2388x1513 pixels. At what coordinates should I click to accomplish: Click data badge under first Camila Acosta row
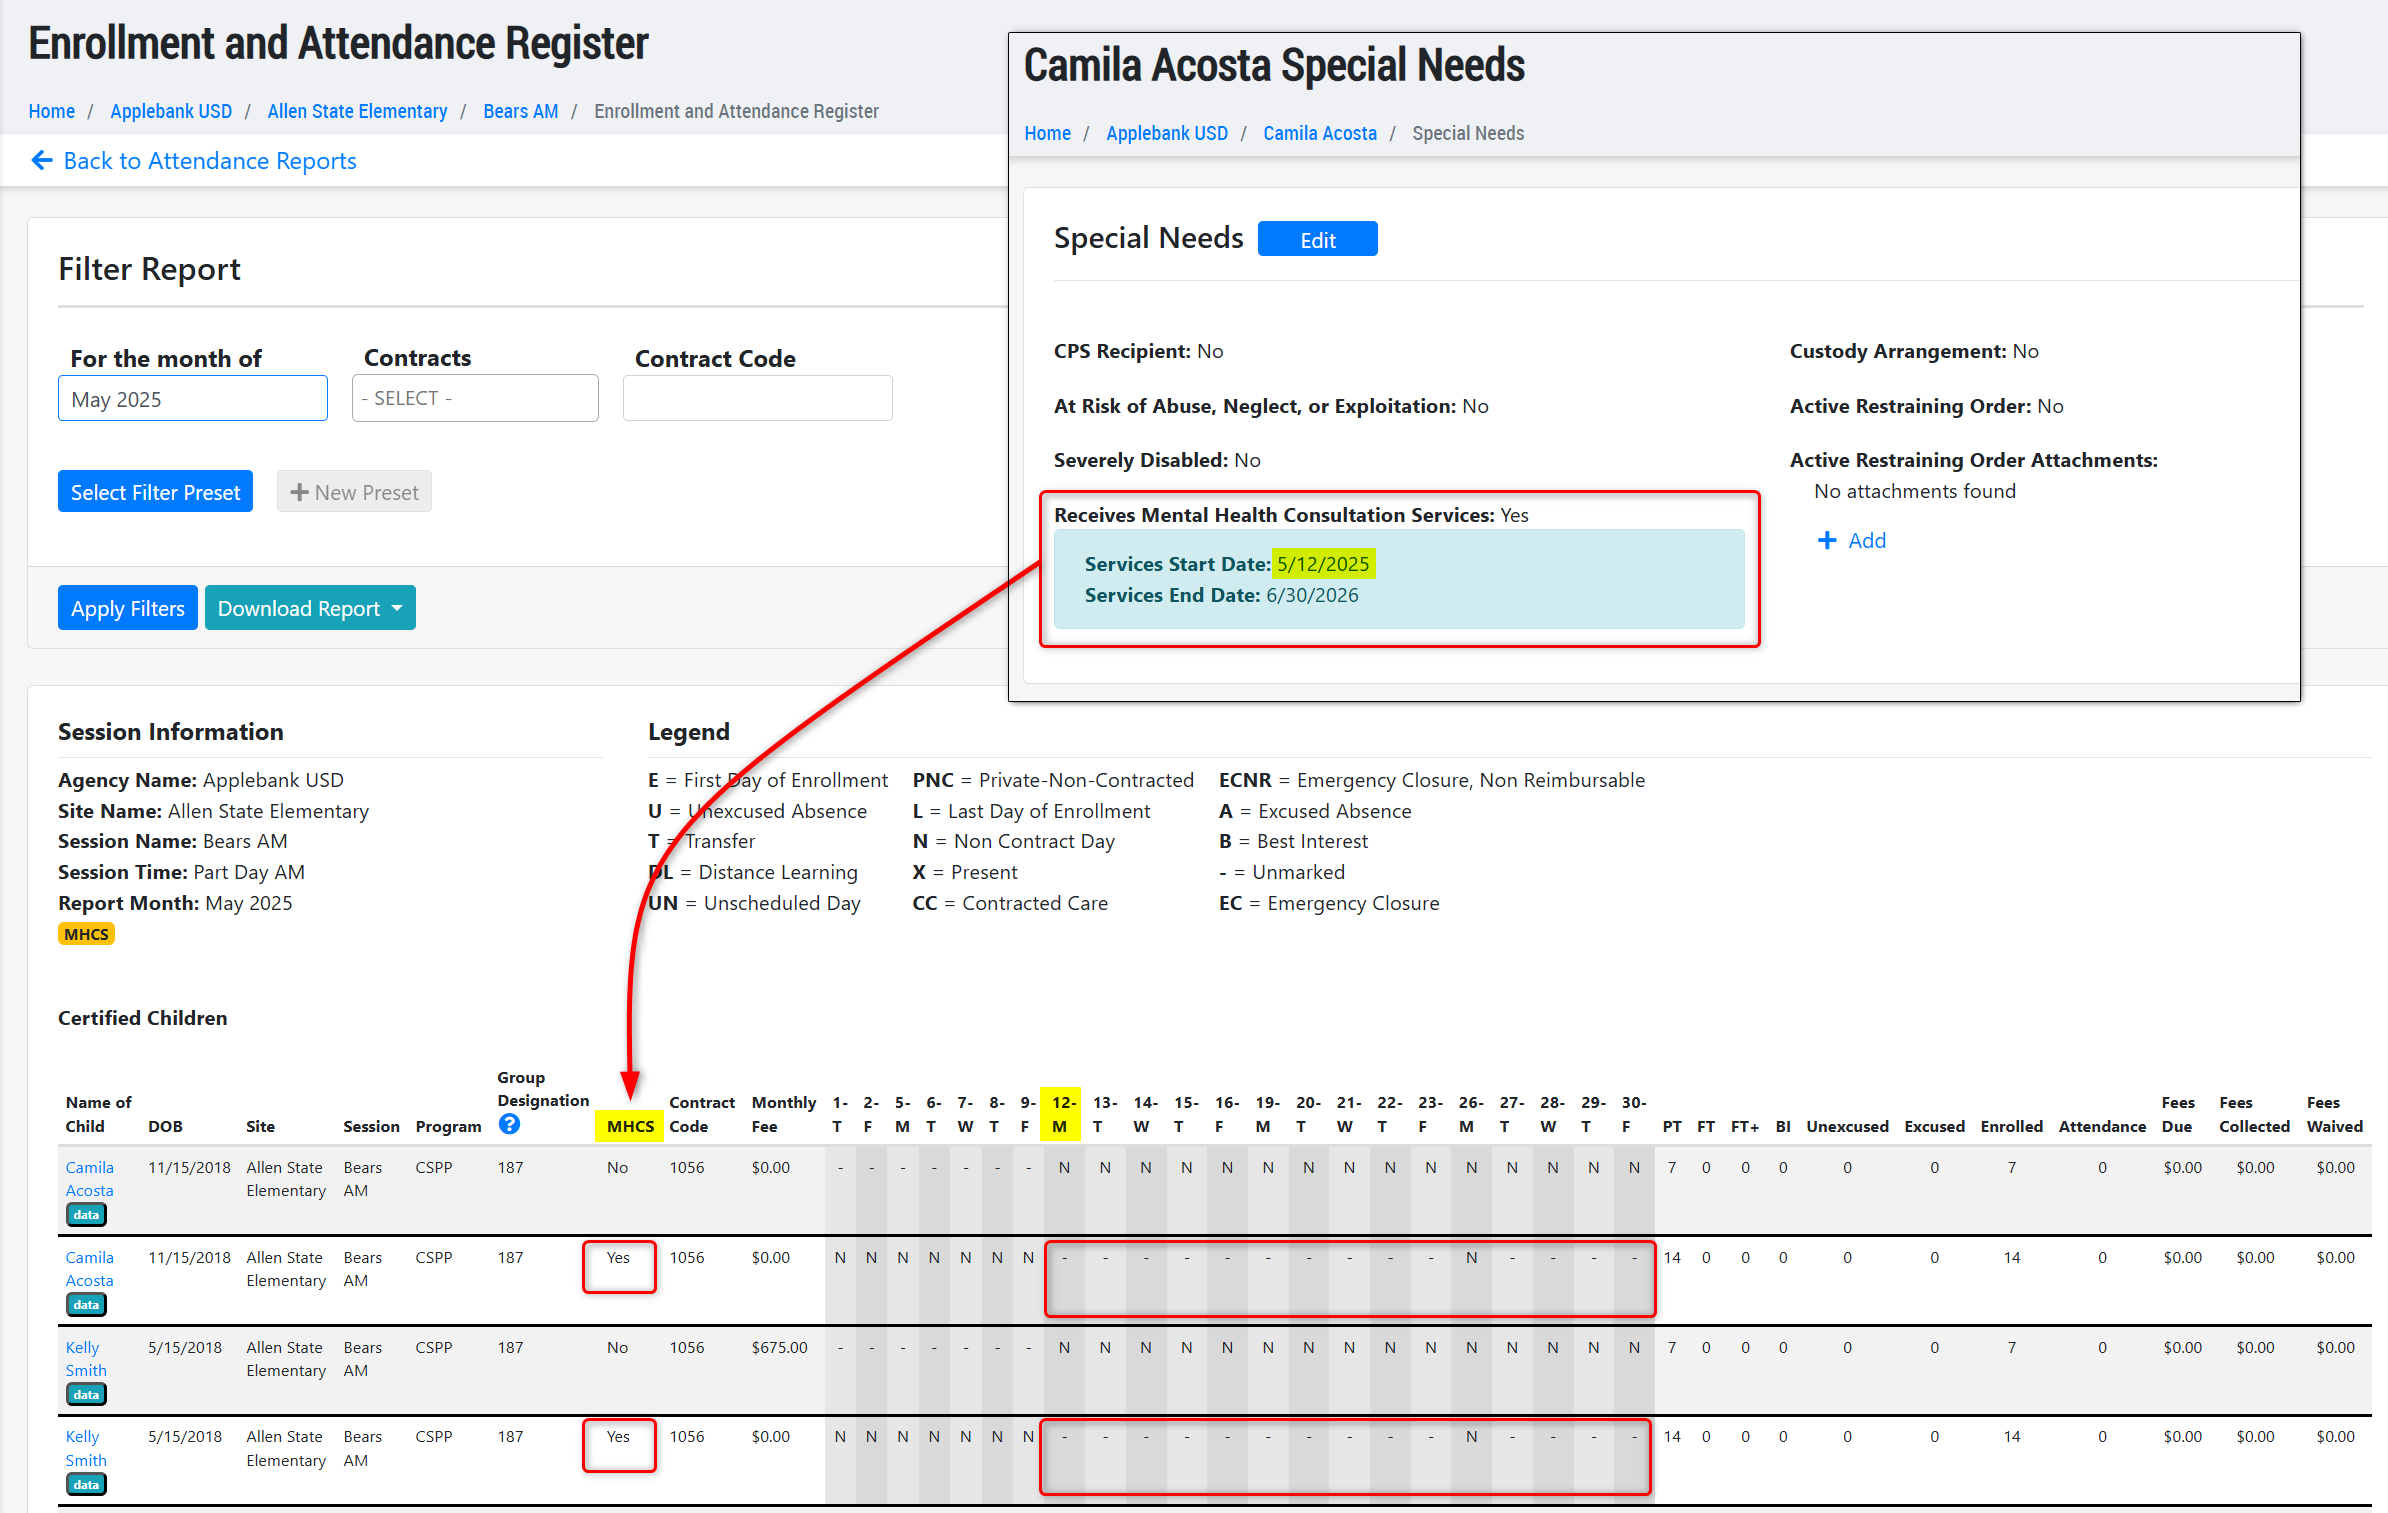pos(86,1214)
